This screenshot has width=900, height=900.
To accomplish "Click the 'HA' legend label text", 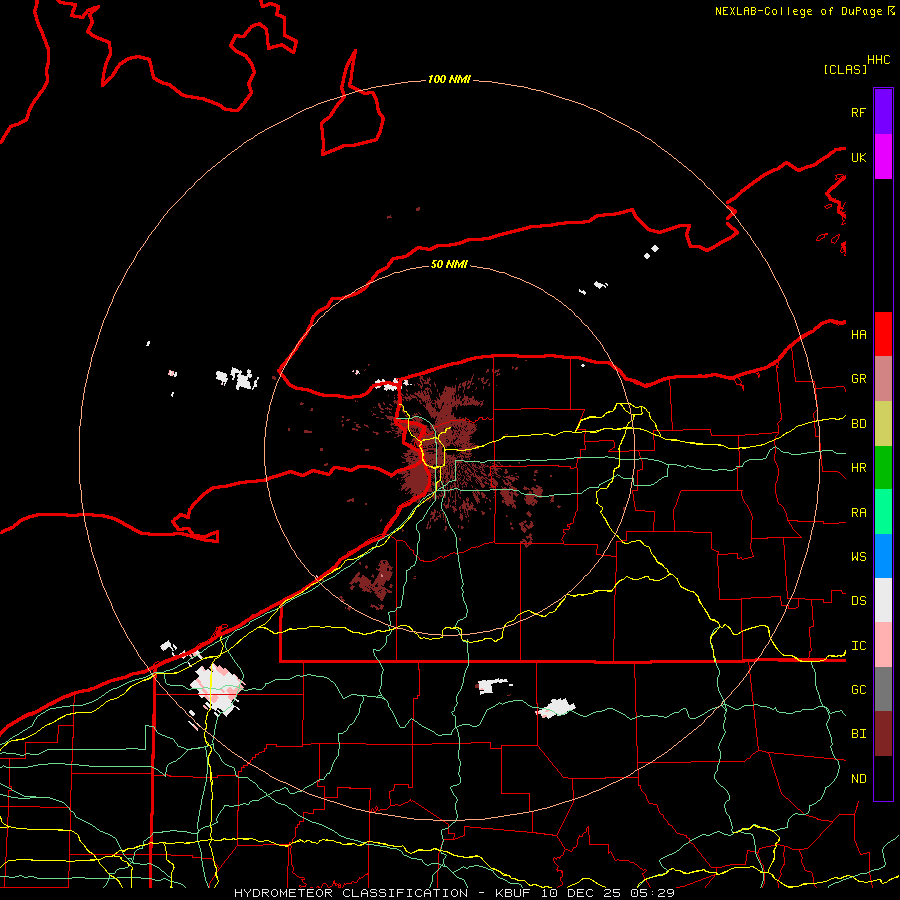I will (858, 335).
